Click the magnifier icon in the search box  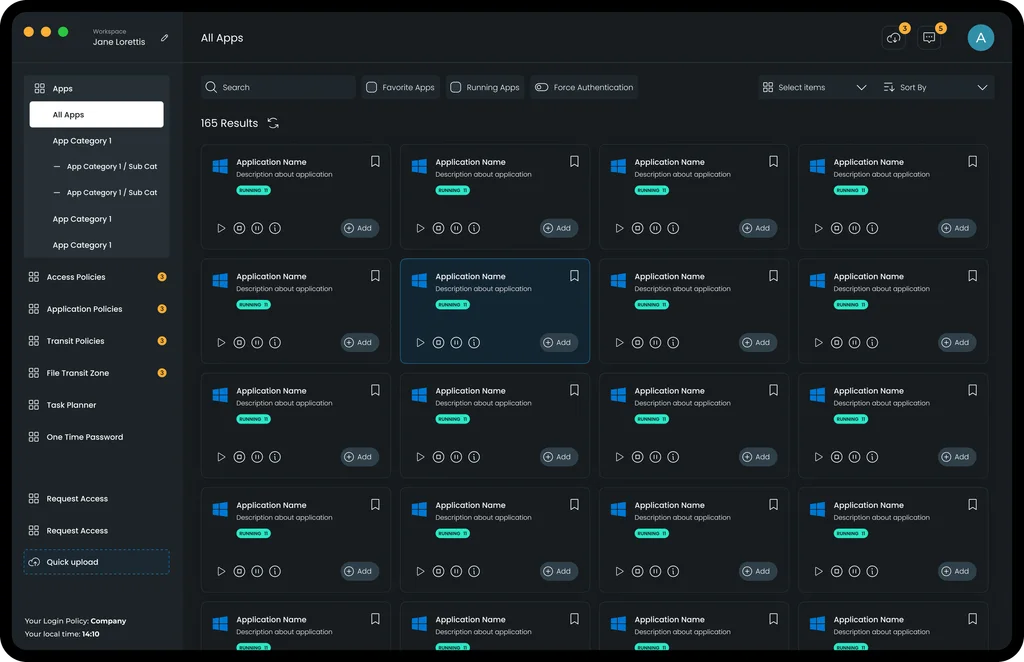coord(211,87)
